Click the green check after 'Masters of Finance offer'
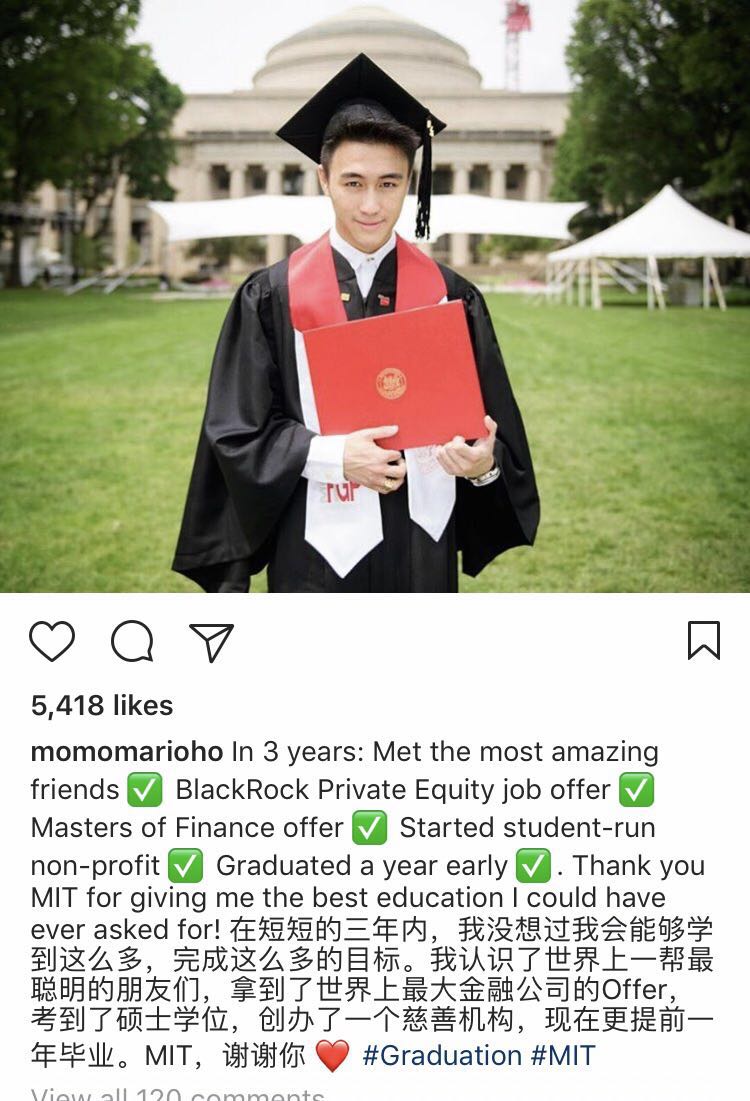 [x=371, y=828]
